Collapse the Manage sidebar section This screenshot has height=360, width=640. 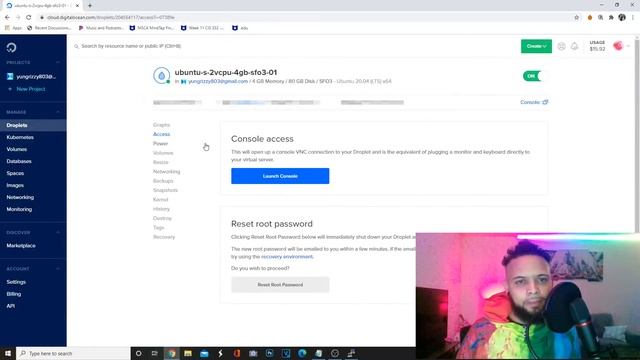(58, 112)
